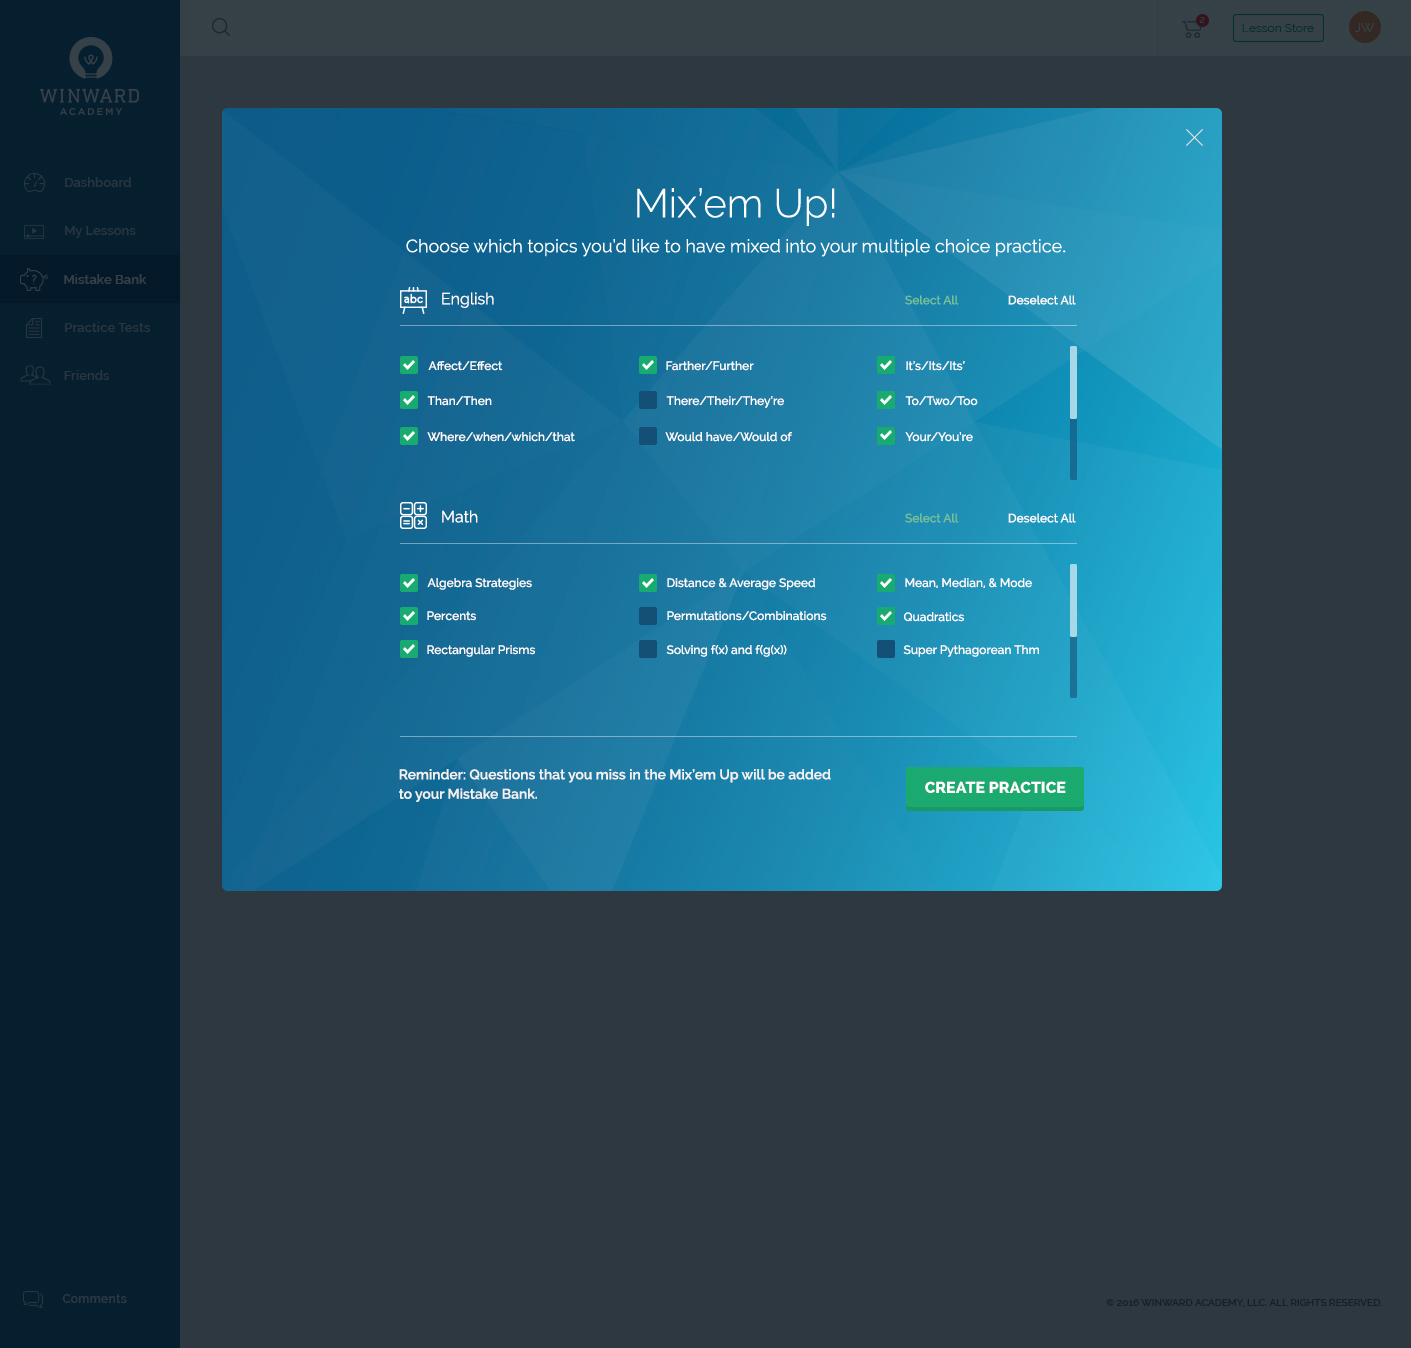Click the Math topics scrollbar thumb
This screenshot has width=1411, height=1348.
tap(1073, 600)
